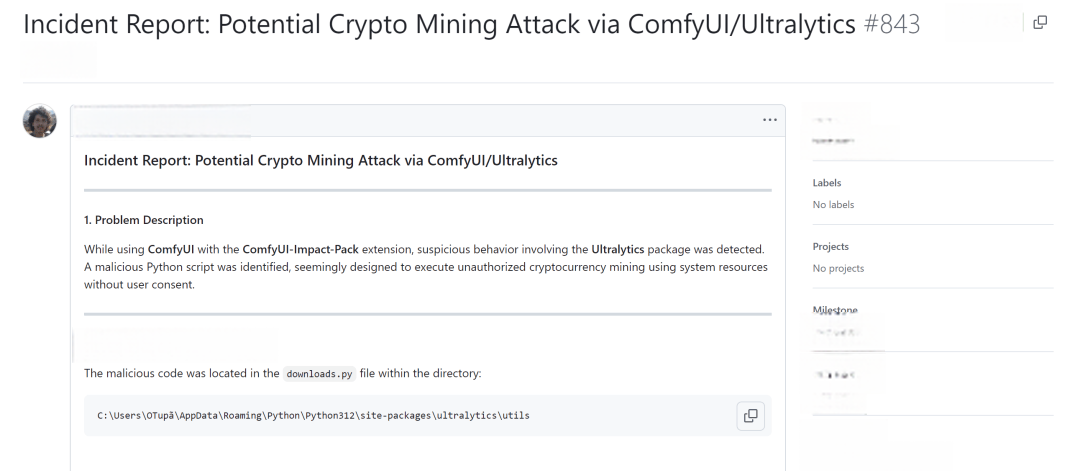Click inside the C:\Users path code block
Viewport: 1080px width, 471px height.
tap(428, 415)
